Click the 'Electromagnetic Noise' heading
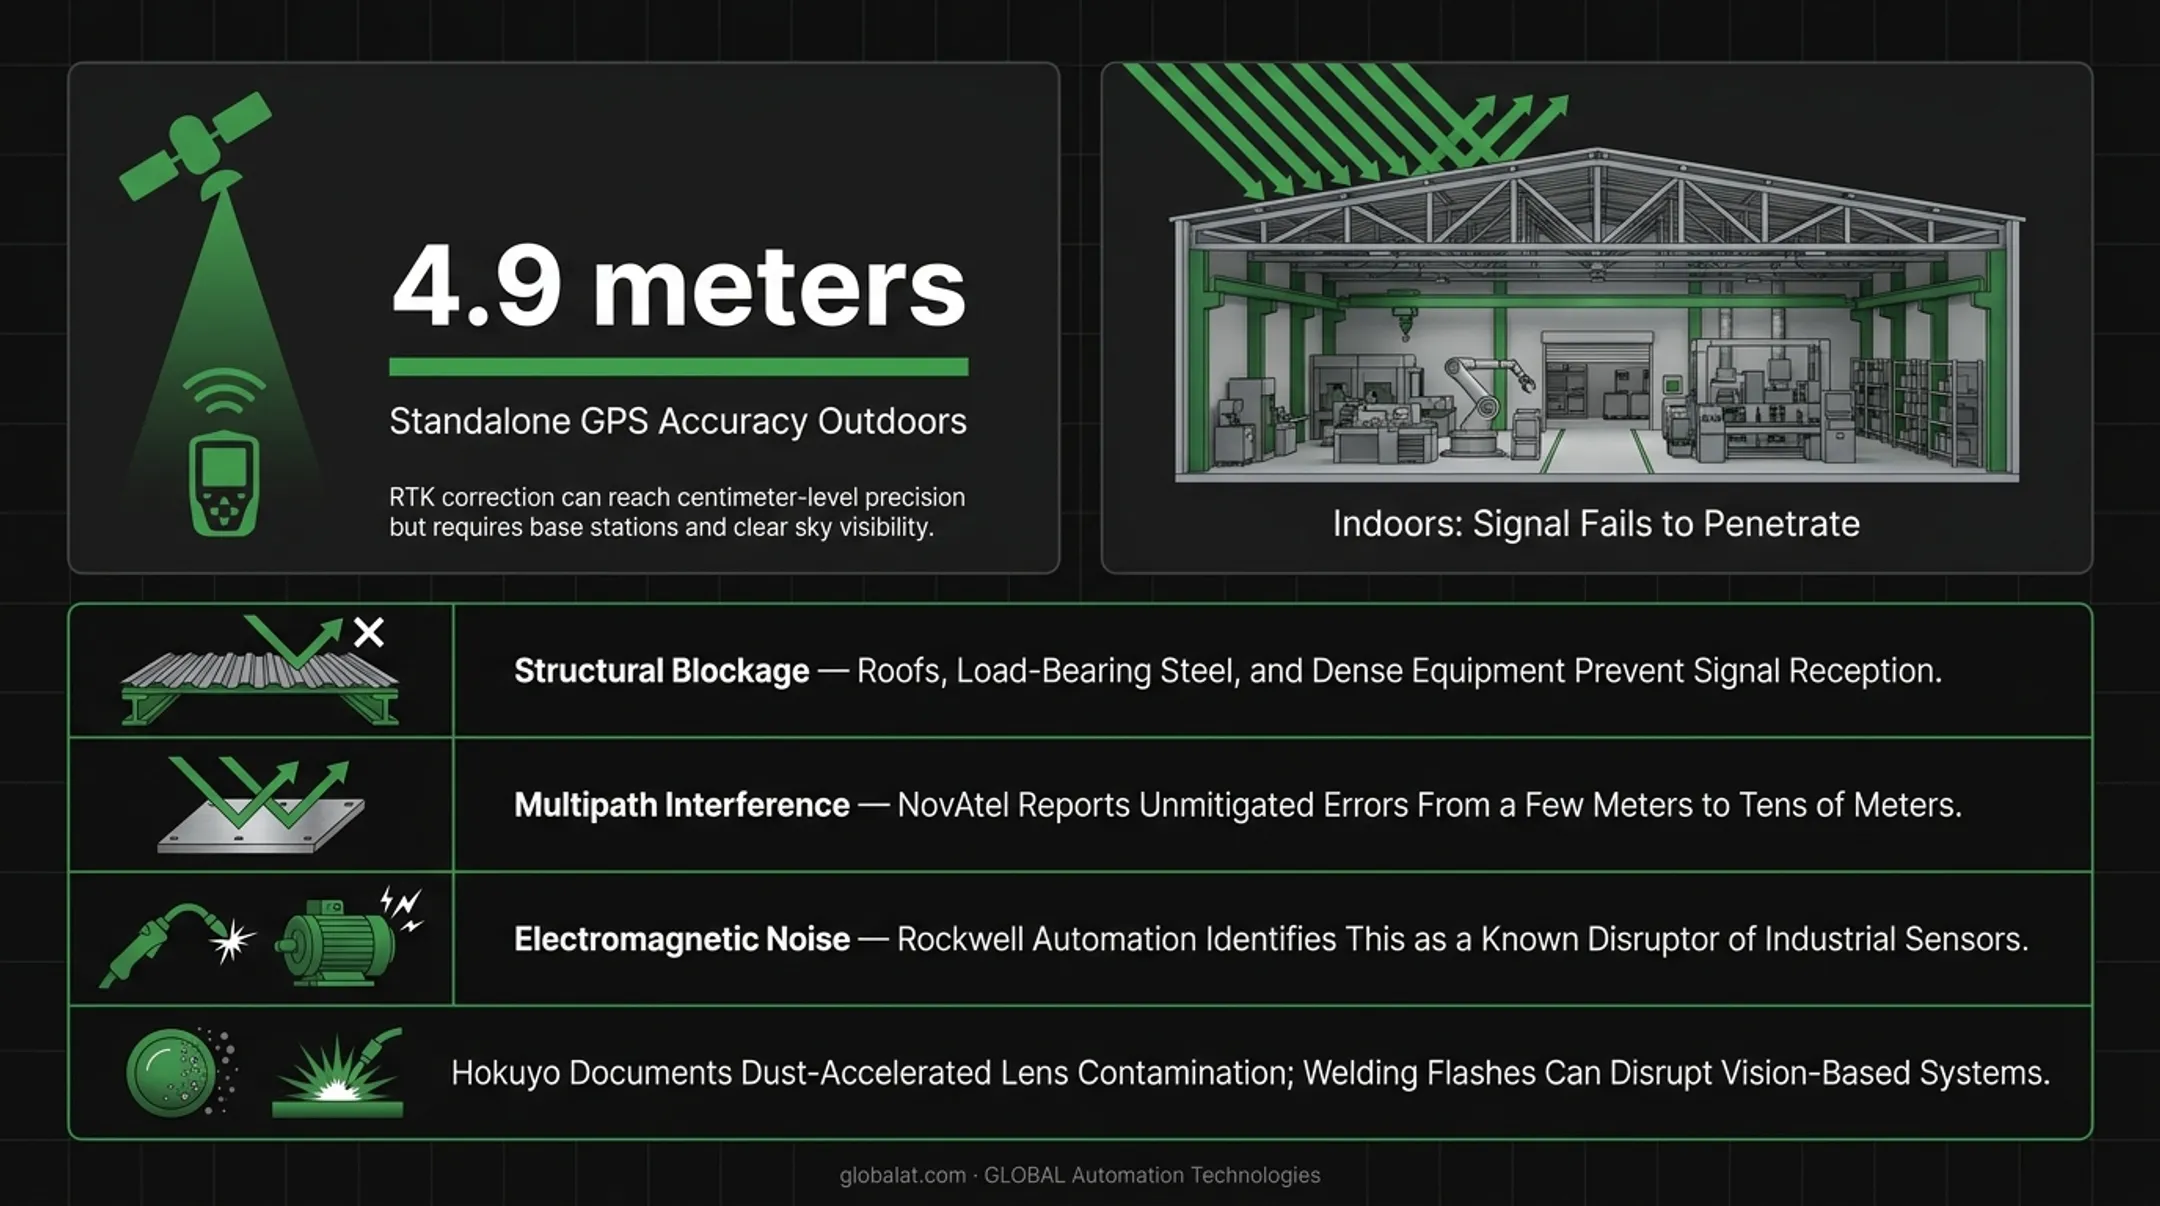The height and width of the screenshot is (1206, 2160). point(681,939)
